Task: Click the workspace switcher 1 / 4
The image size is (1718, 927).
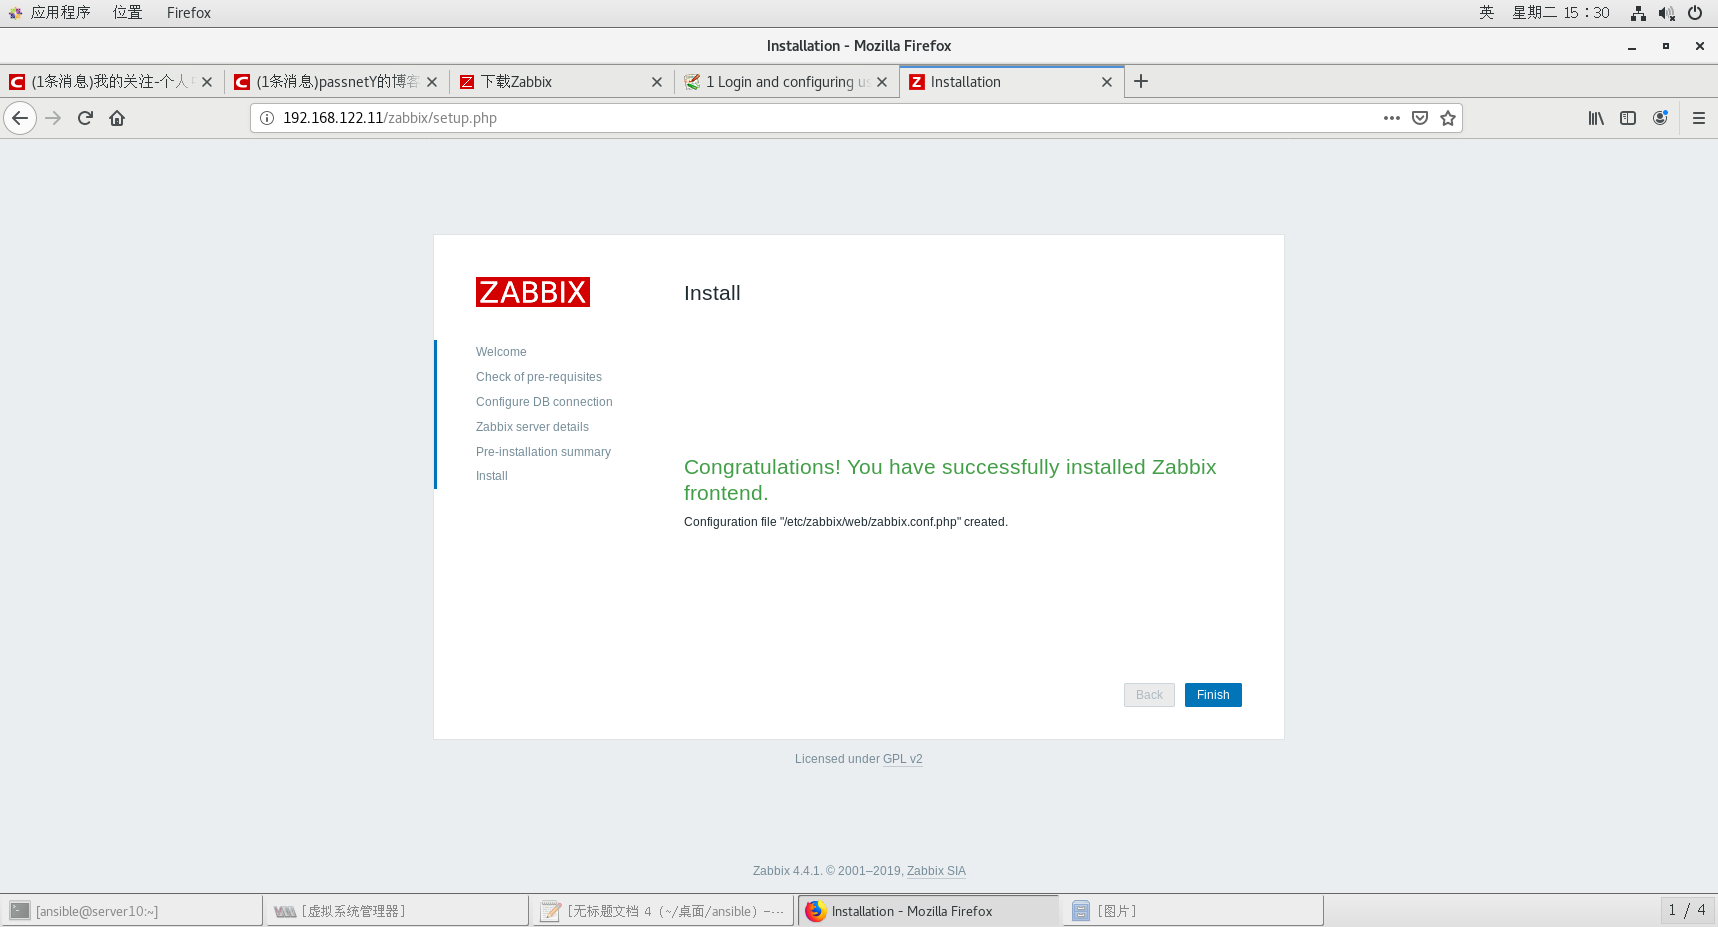Action: pos(1687,910)
